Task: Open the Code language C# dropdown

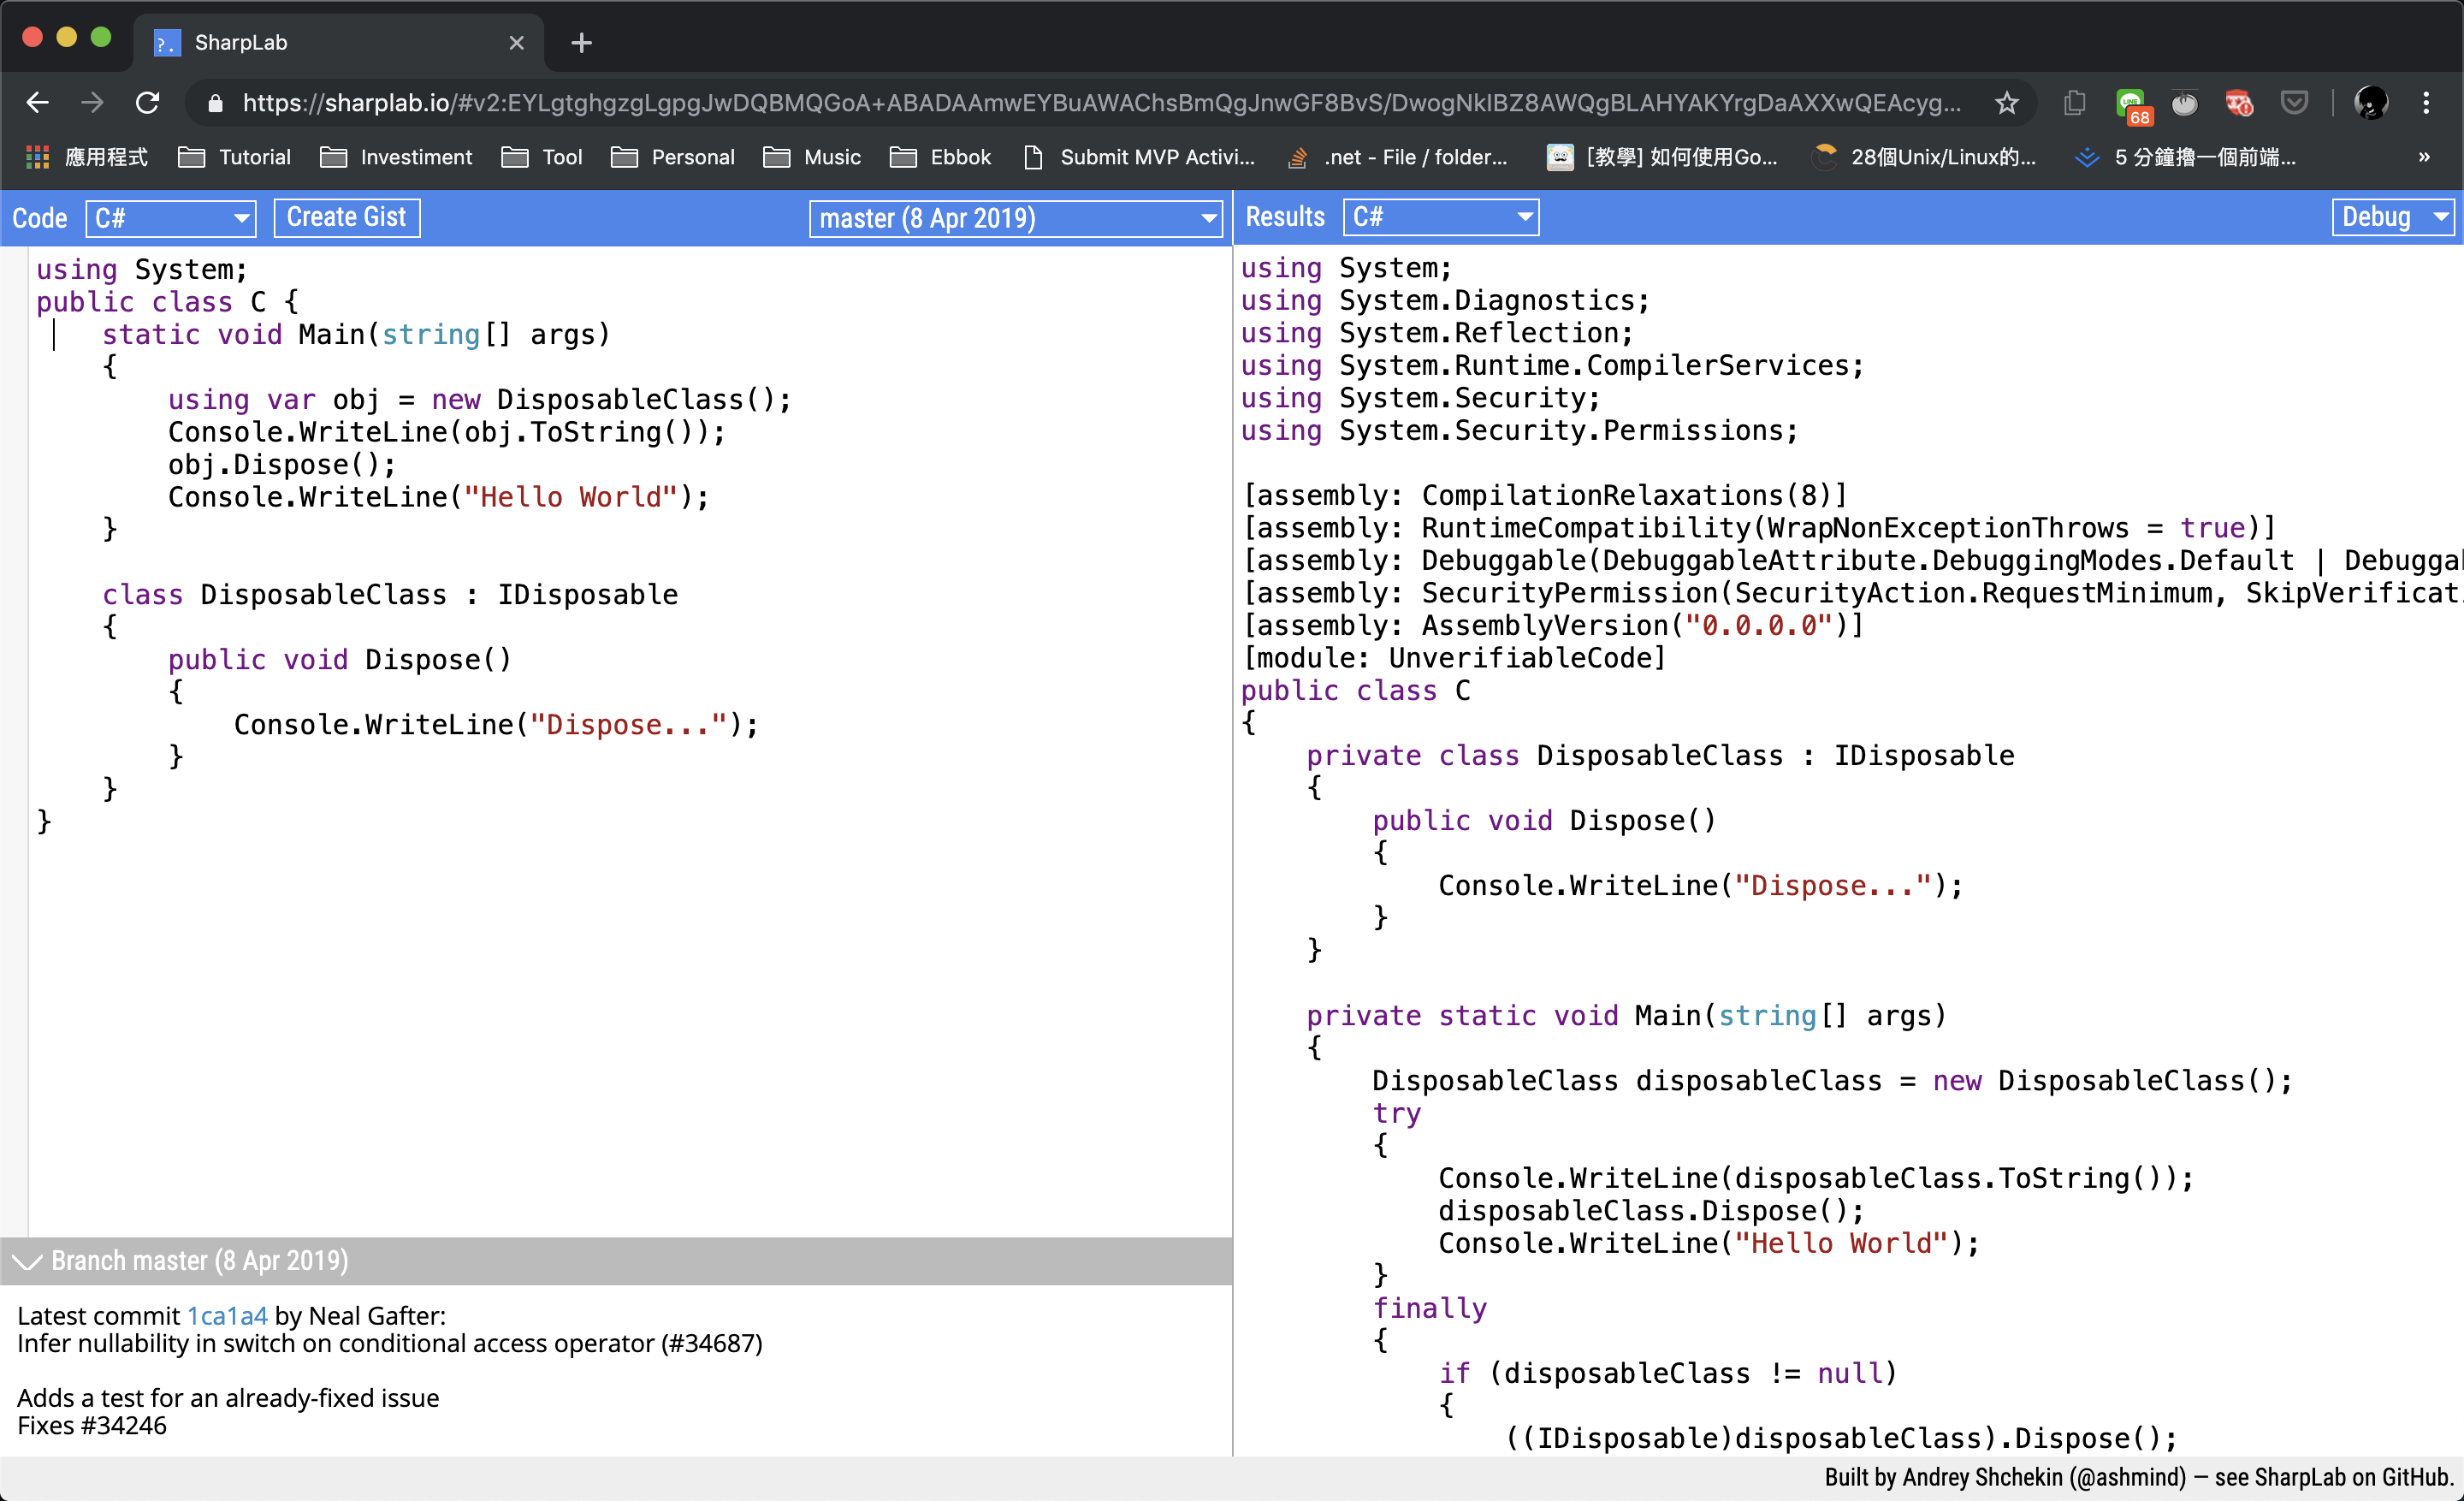Action: (171, 218)
